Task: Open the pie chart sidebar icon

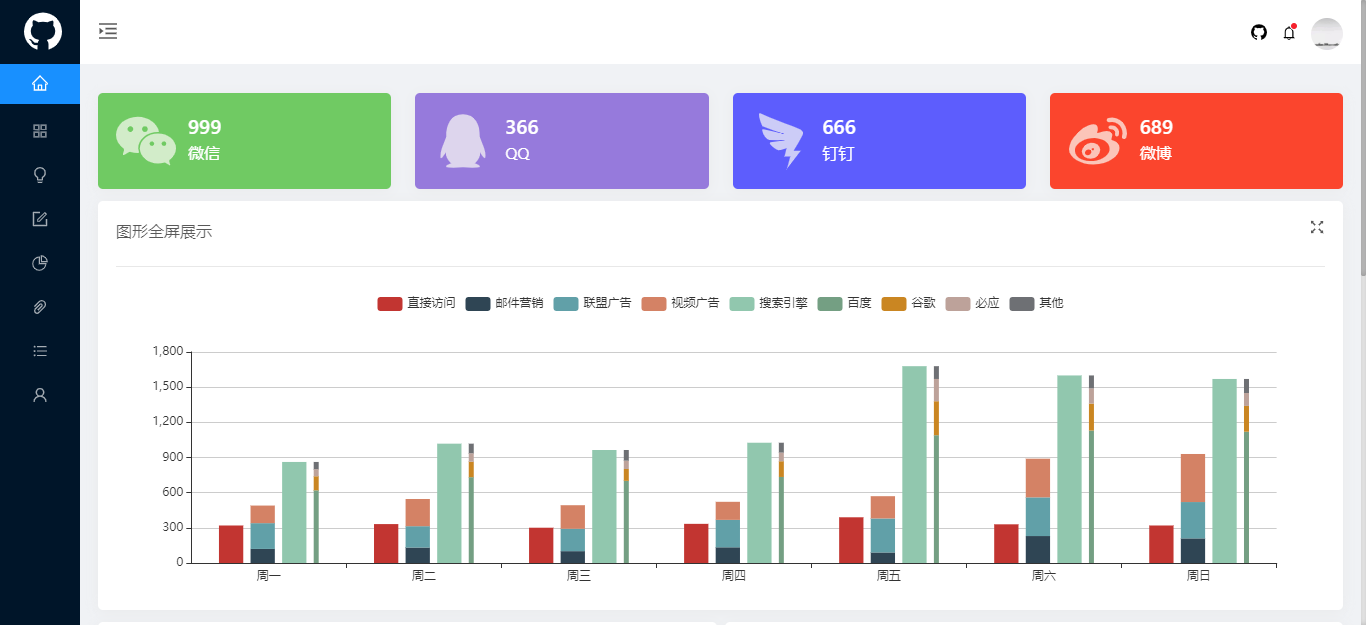Action: [x=40, y=263]
